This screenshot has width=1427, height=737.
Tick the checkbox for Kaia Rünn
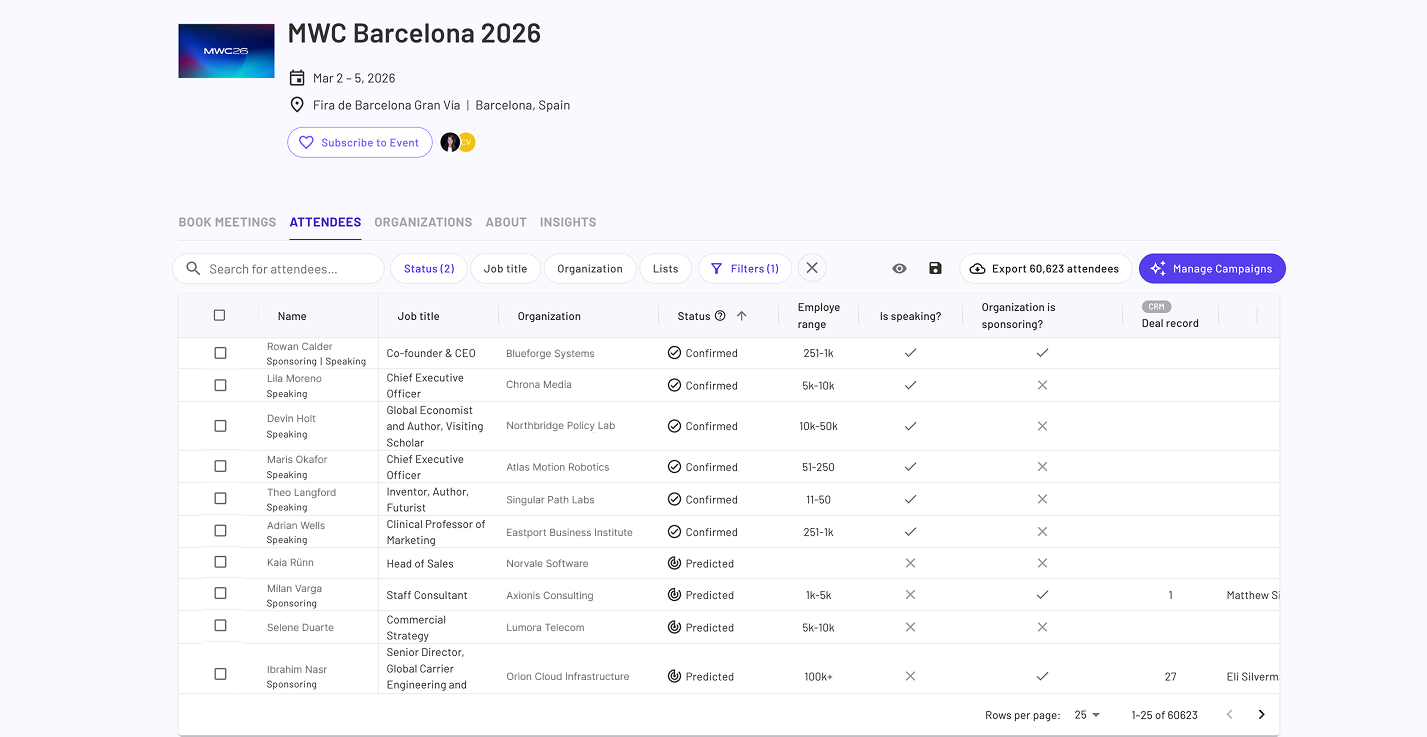(x=220, y=562)
